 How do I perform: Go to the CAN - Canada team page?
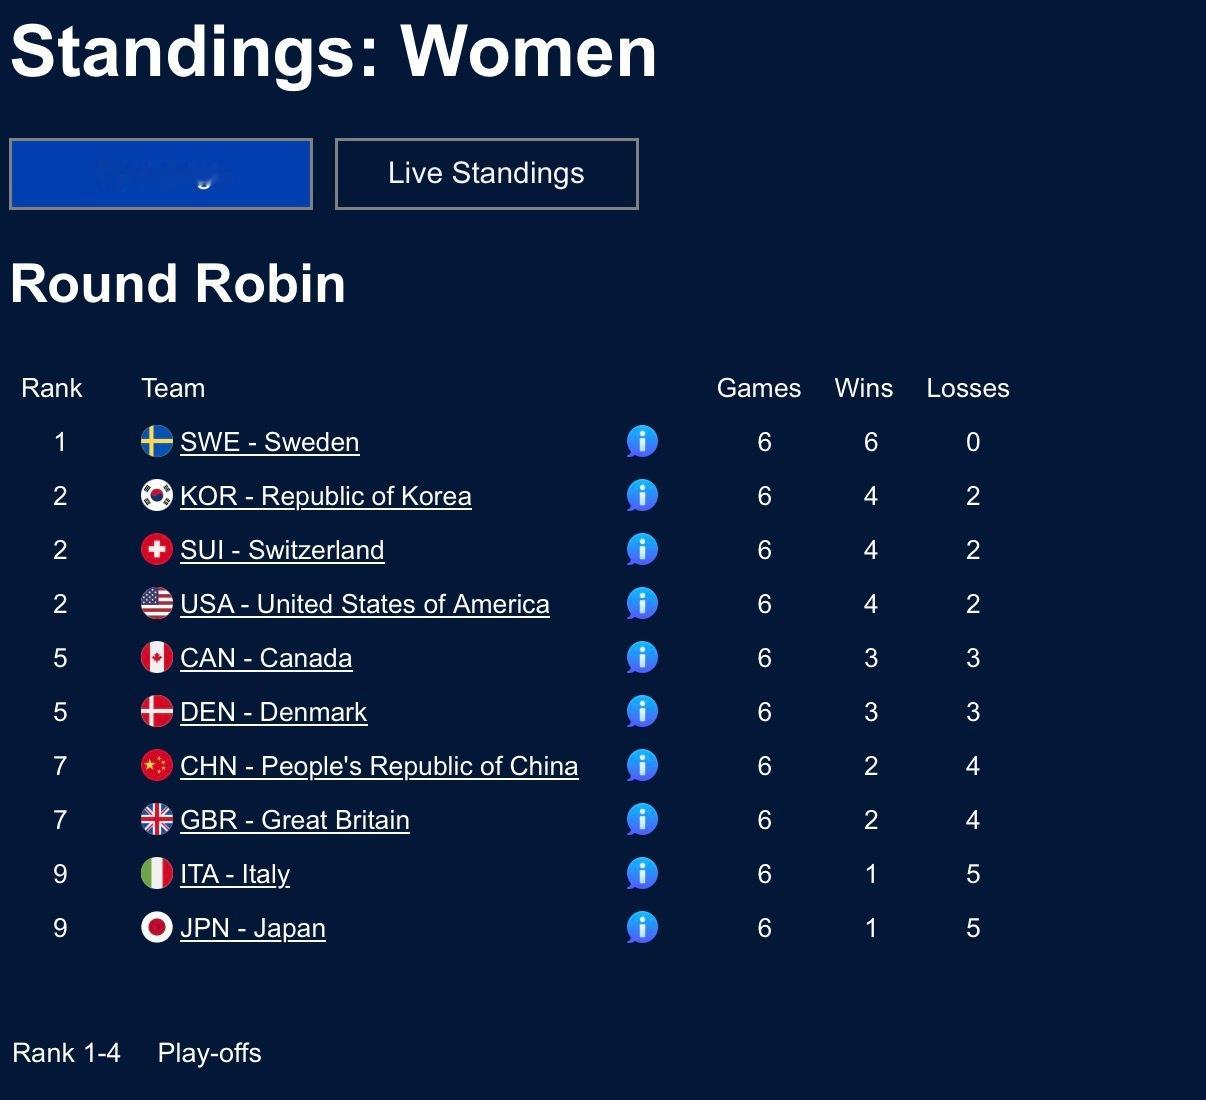[x=265, y=658]
